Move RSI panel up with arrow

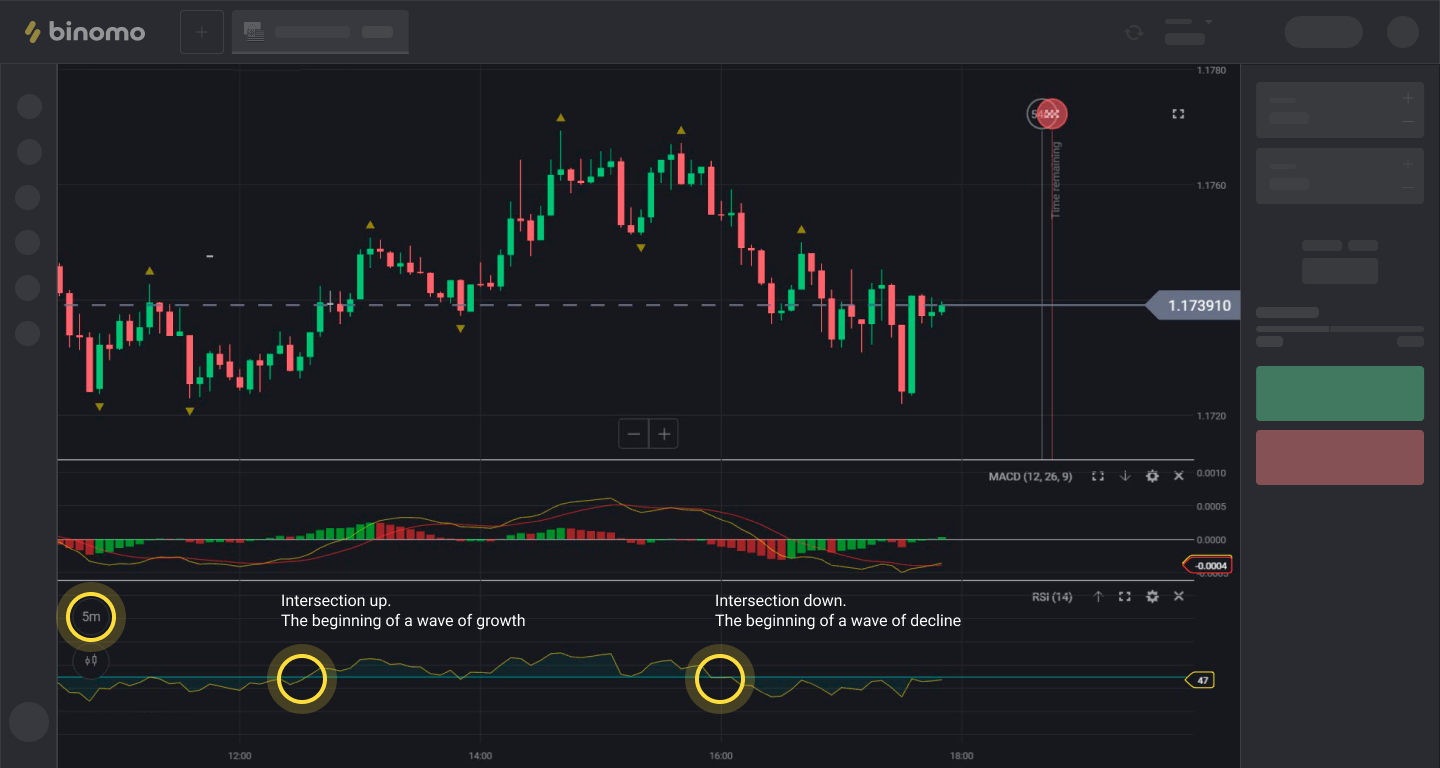point(1098,596)
